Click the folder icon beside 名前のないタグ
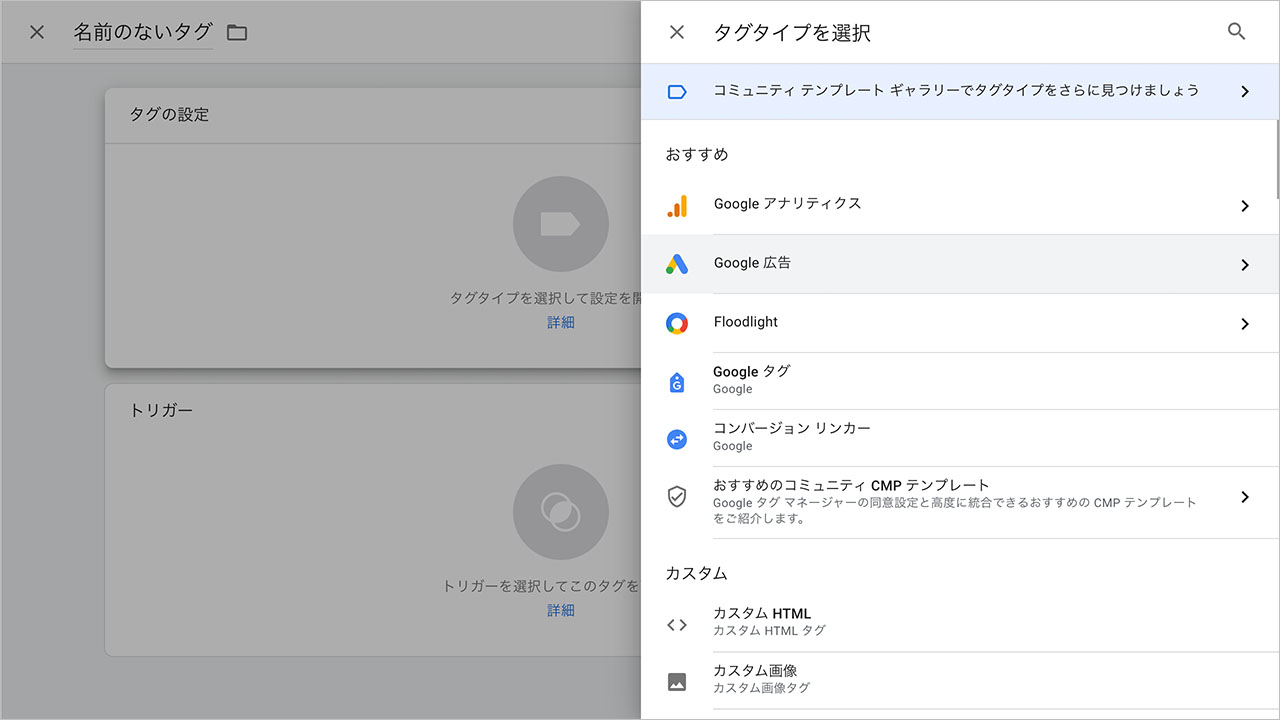Viewport: 1280px width, 720px height. tap(236, 31)
